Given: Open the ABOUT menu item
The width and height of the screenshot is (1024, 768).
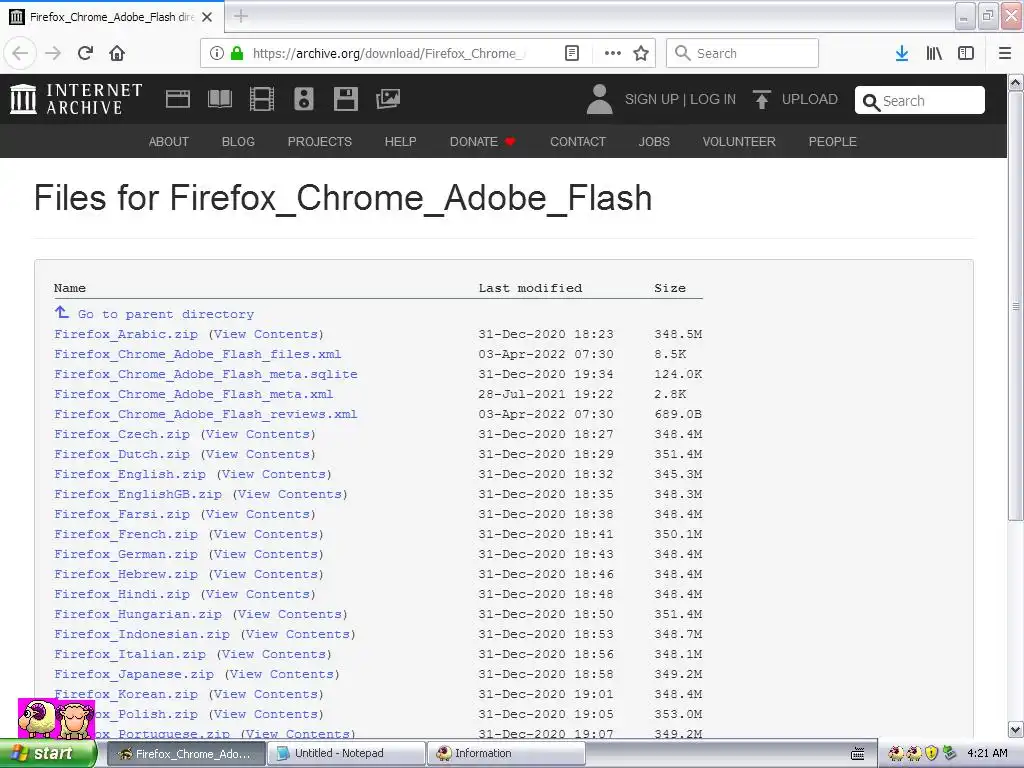Looking at the screenshot, I should click(x=168, y=142).
